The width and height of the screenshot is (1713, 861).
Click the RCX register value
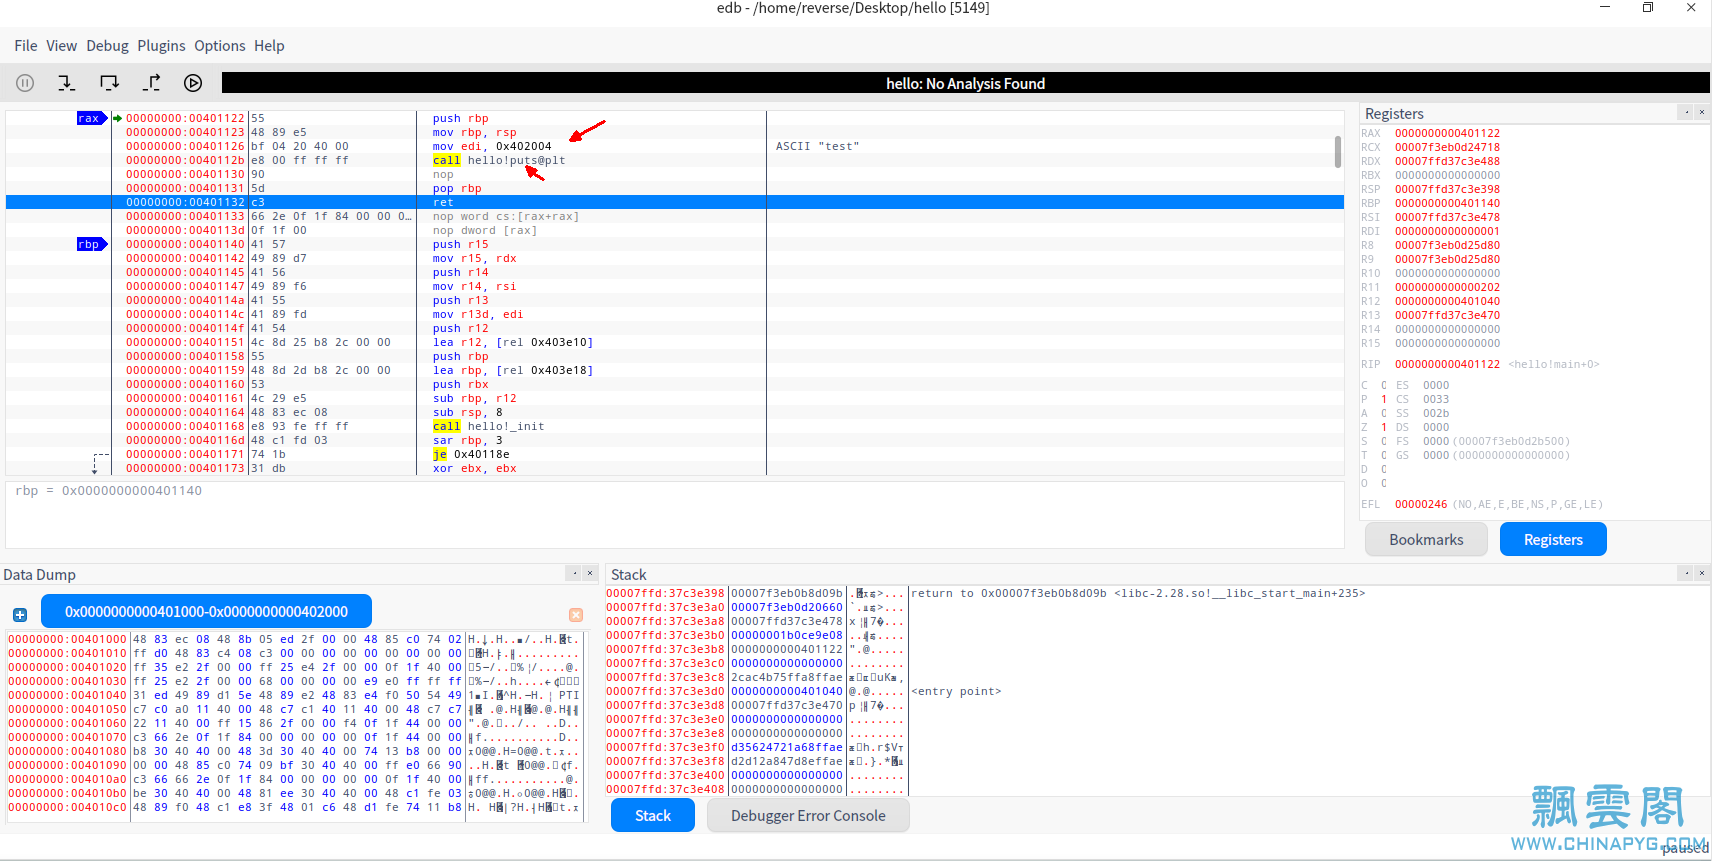(x=1447, y=147)
